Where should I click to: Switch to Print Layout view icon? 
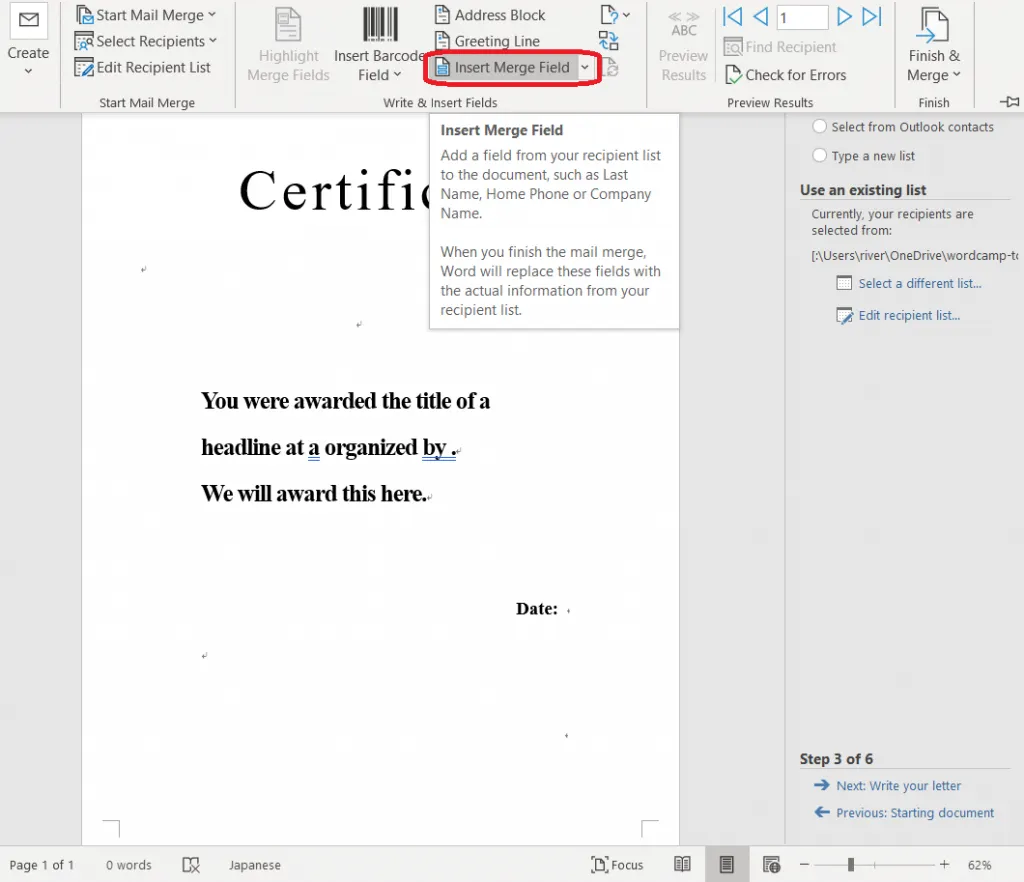727,864
